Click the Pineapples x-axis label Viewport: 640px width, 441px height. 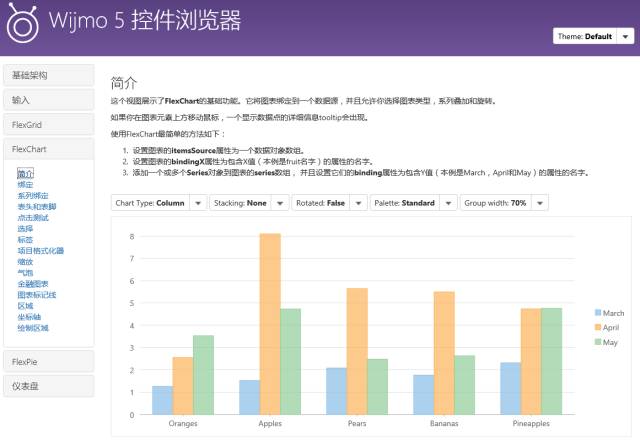(x=531, y=423)
